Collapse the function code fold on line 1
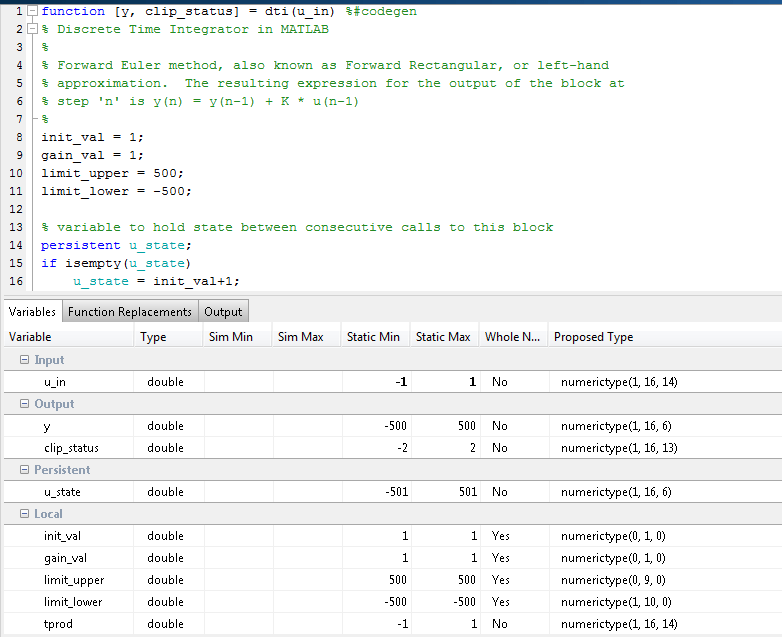This screenshot has width=782, height=637. 32,11
